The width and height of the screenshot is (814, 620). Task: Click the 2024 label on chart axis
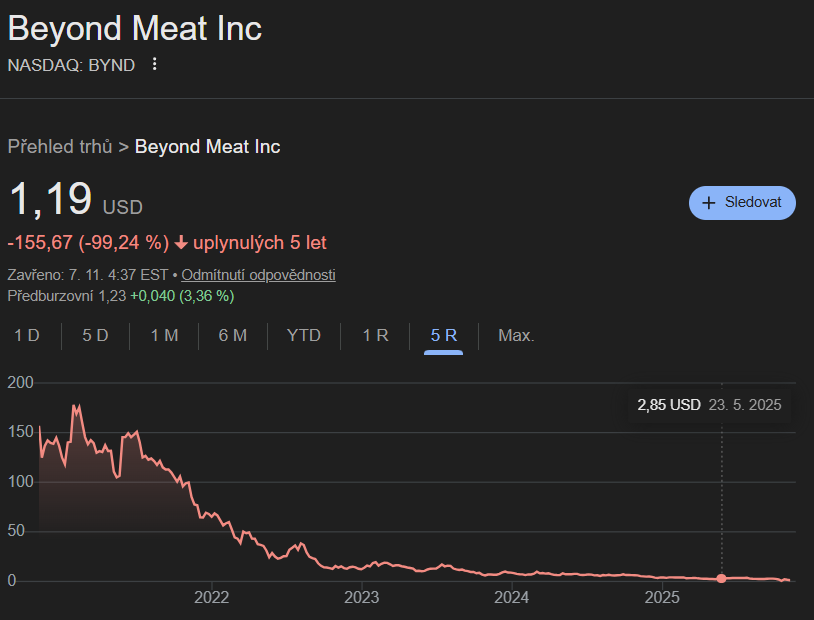512,598
